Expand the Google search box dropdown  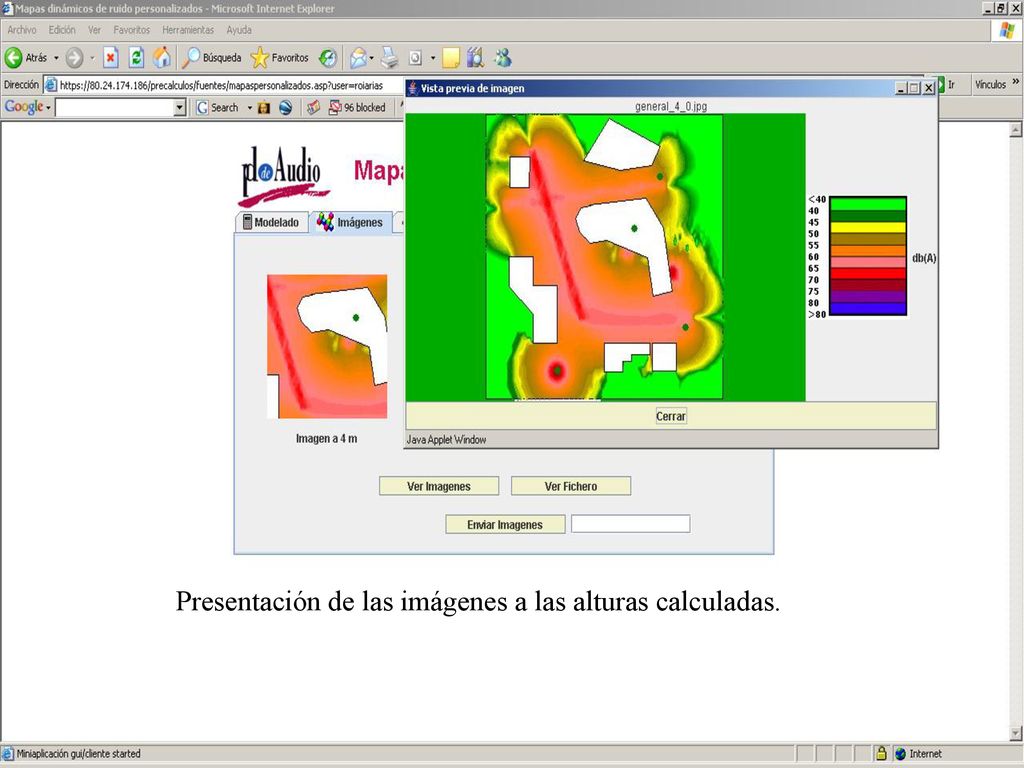180,108
